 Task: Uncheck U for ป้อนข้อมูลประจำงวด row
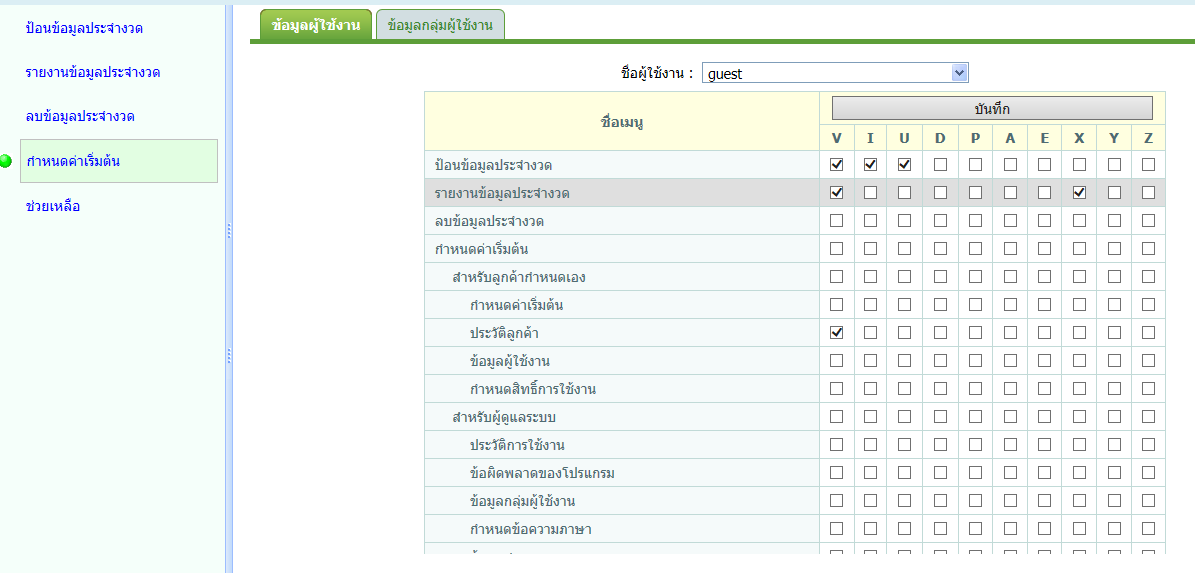click(x=905, y=164)
